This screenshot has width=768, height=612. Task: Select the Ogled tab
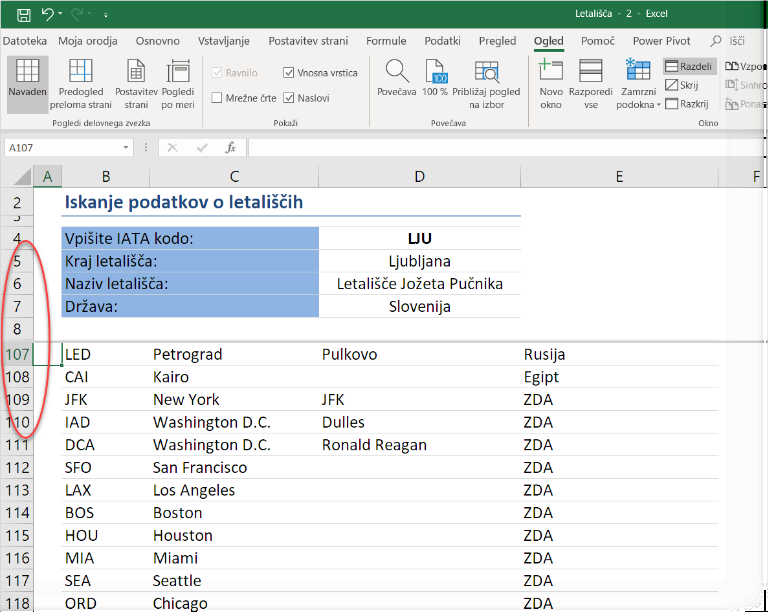549,41
